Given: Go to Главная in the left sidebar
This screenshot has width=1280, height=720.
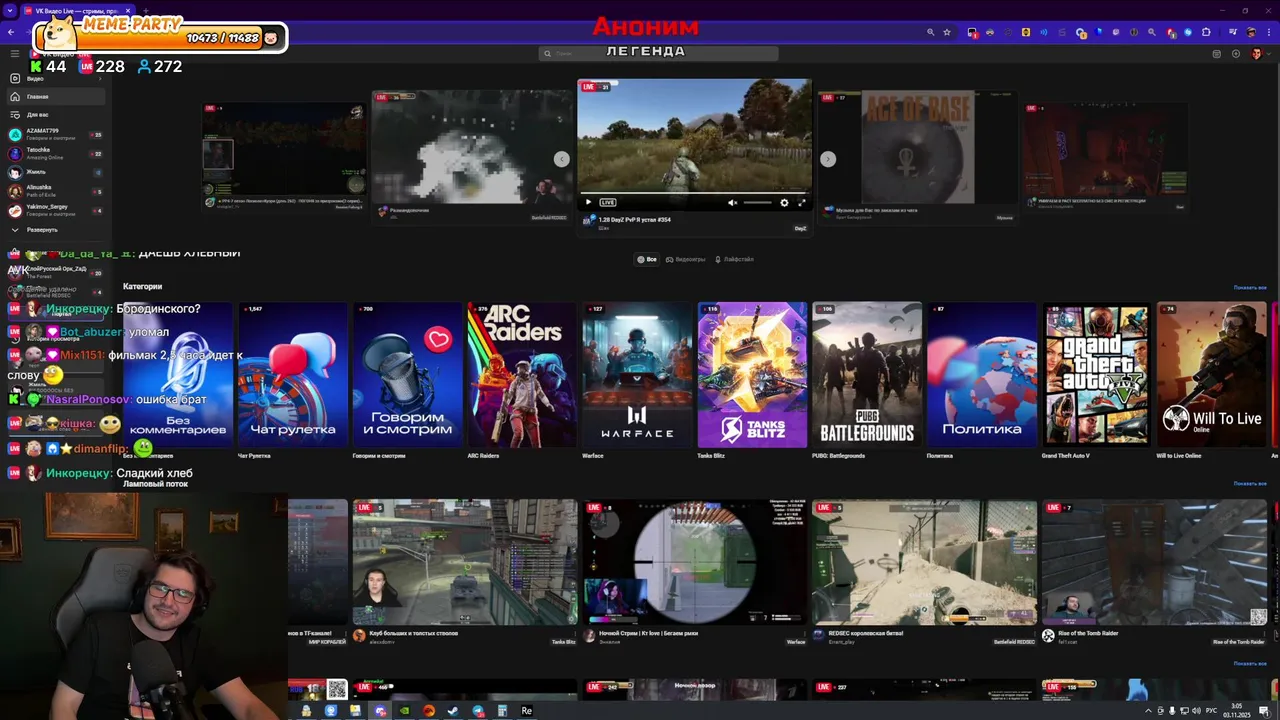Looking at the screenshot, I should tap(55, 97).
